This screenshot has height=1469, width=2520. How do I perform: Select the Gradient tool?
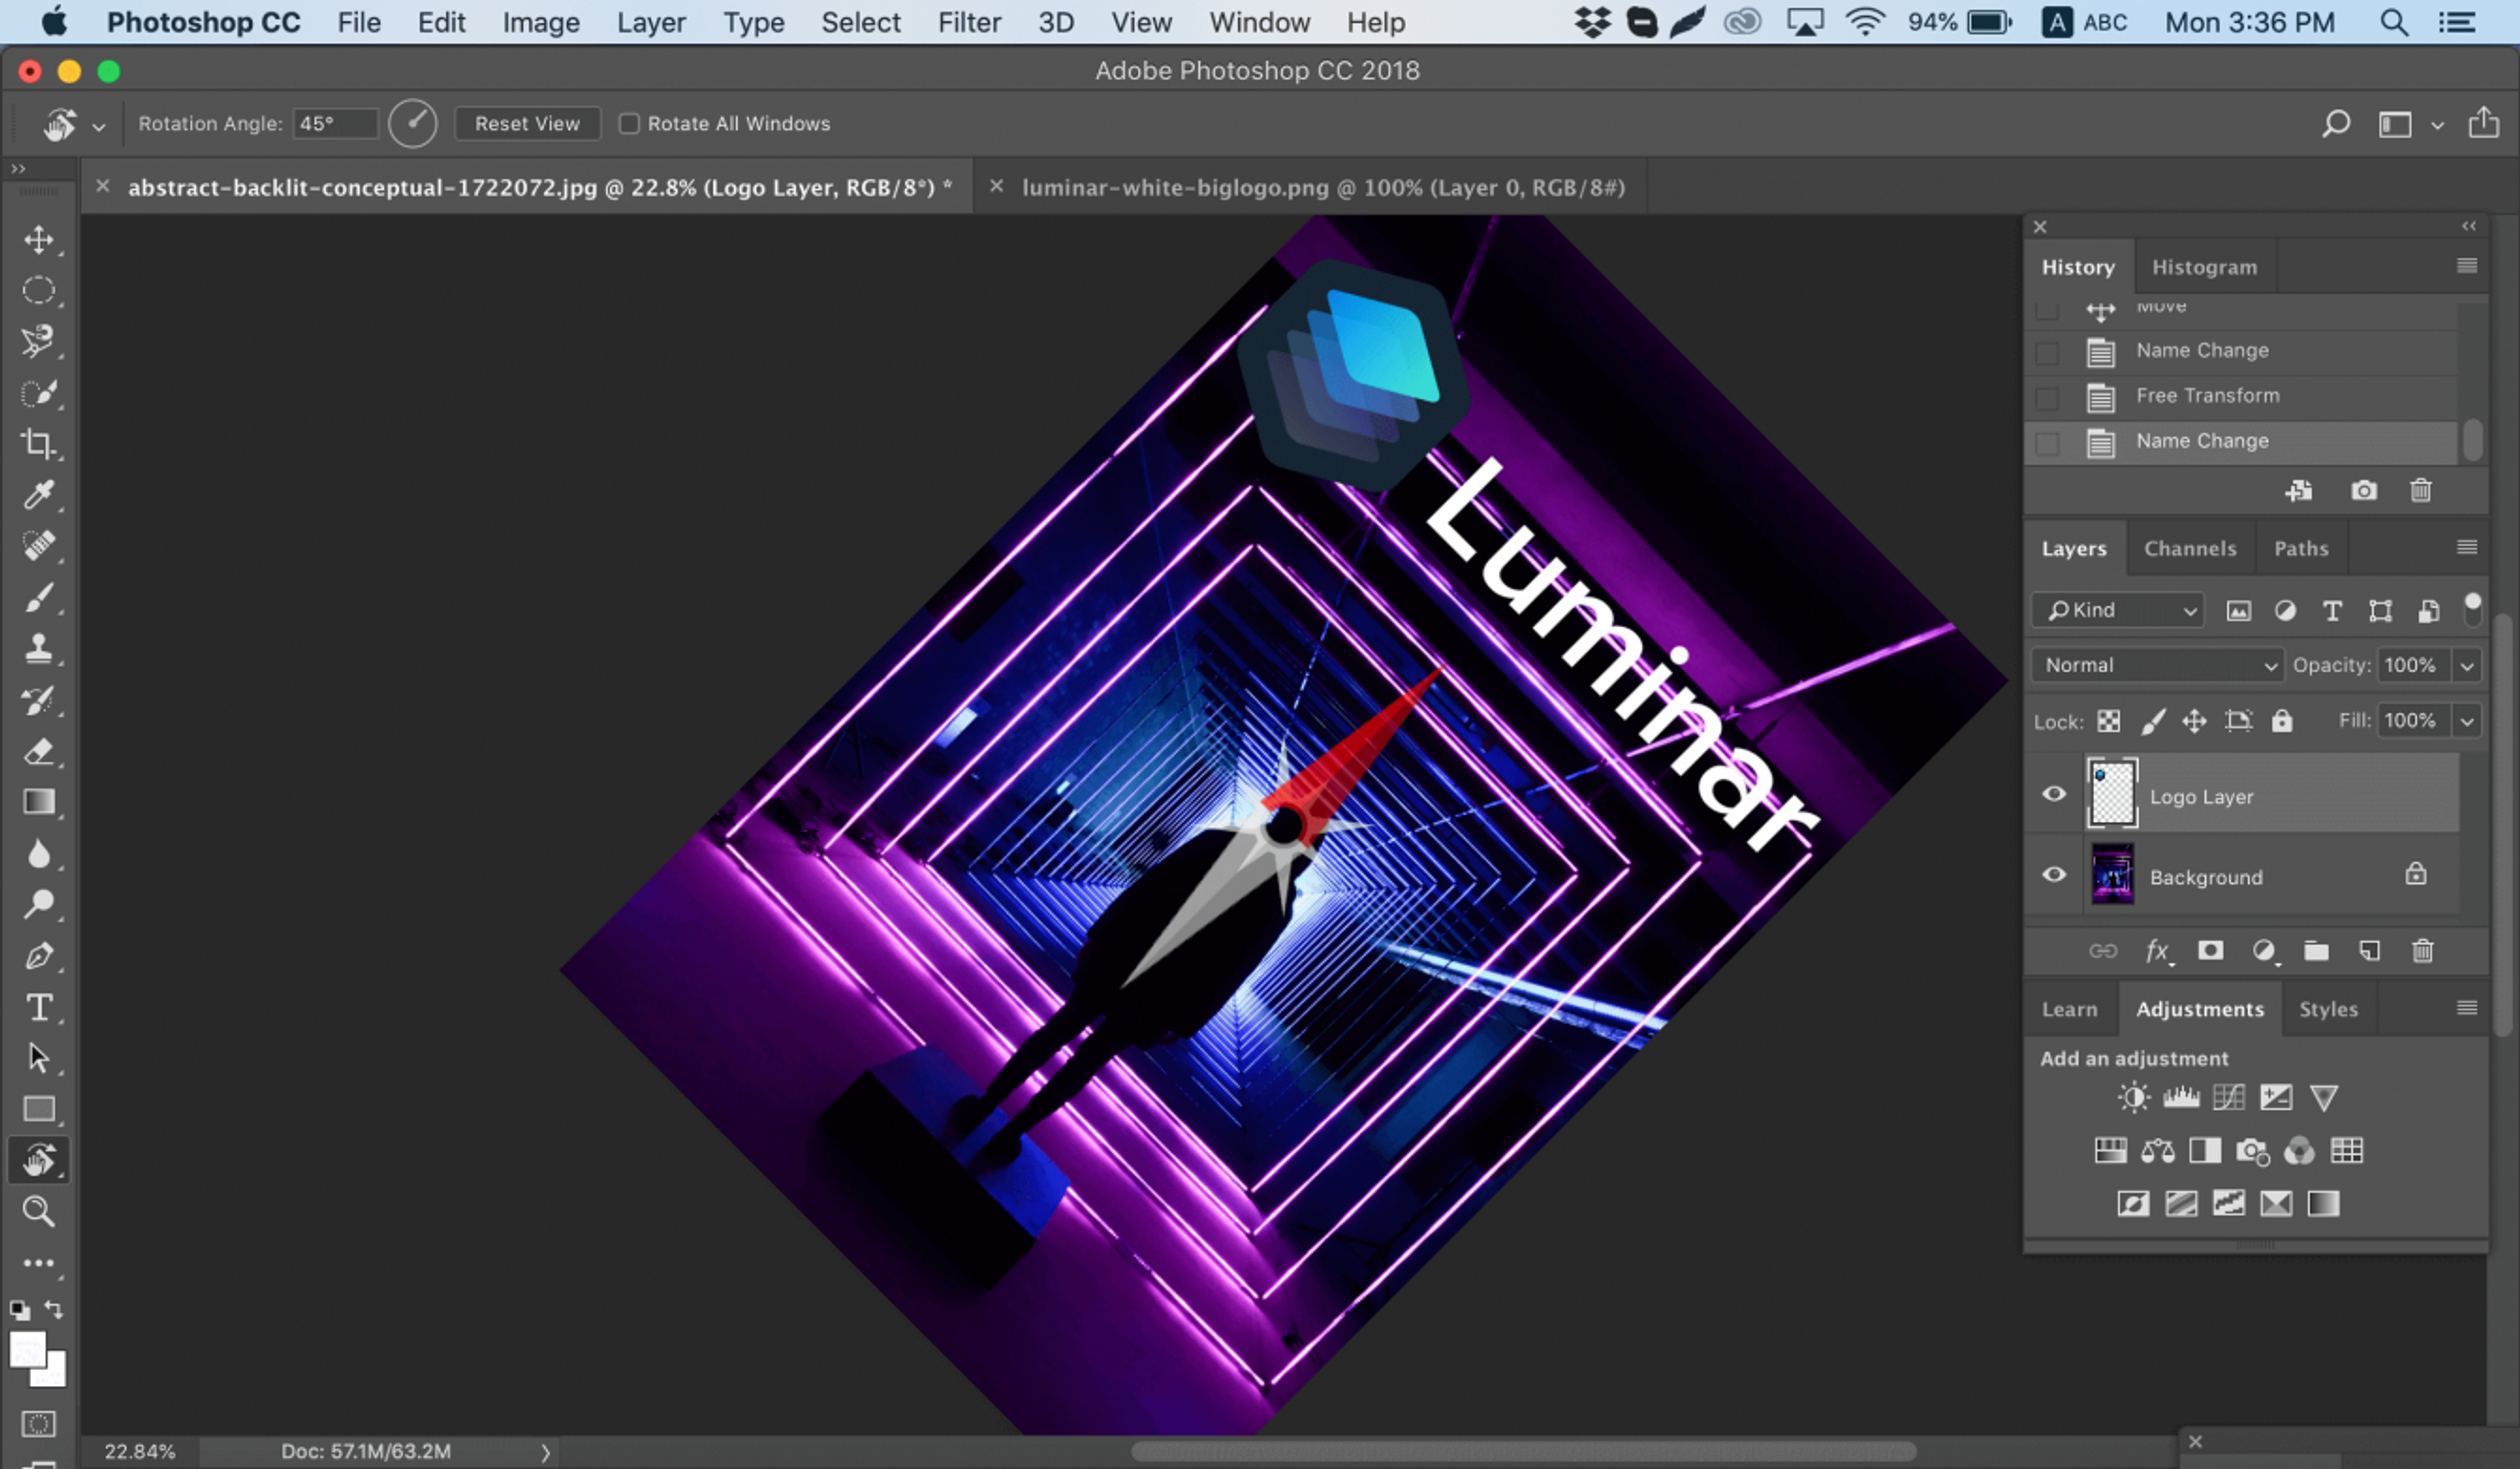[x=38, y=801]
